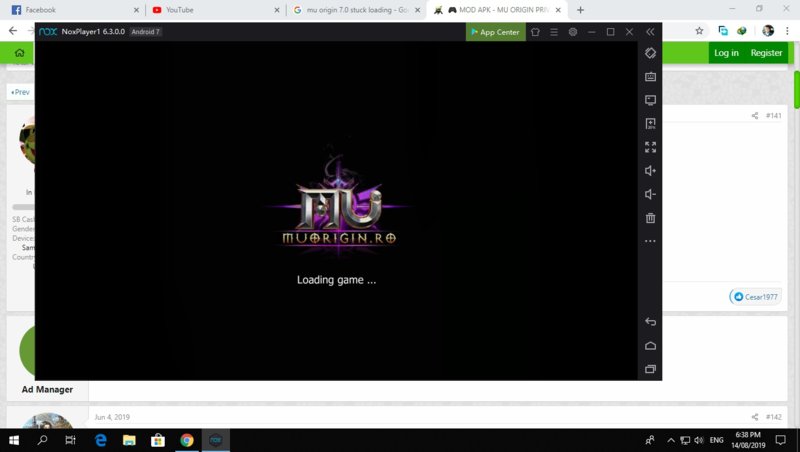Open the notification center
Screen dimensions: 800x452
(x=781, y=440)
